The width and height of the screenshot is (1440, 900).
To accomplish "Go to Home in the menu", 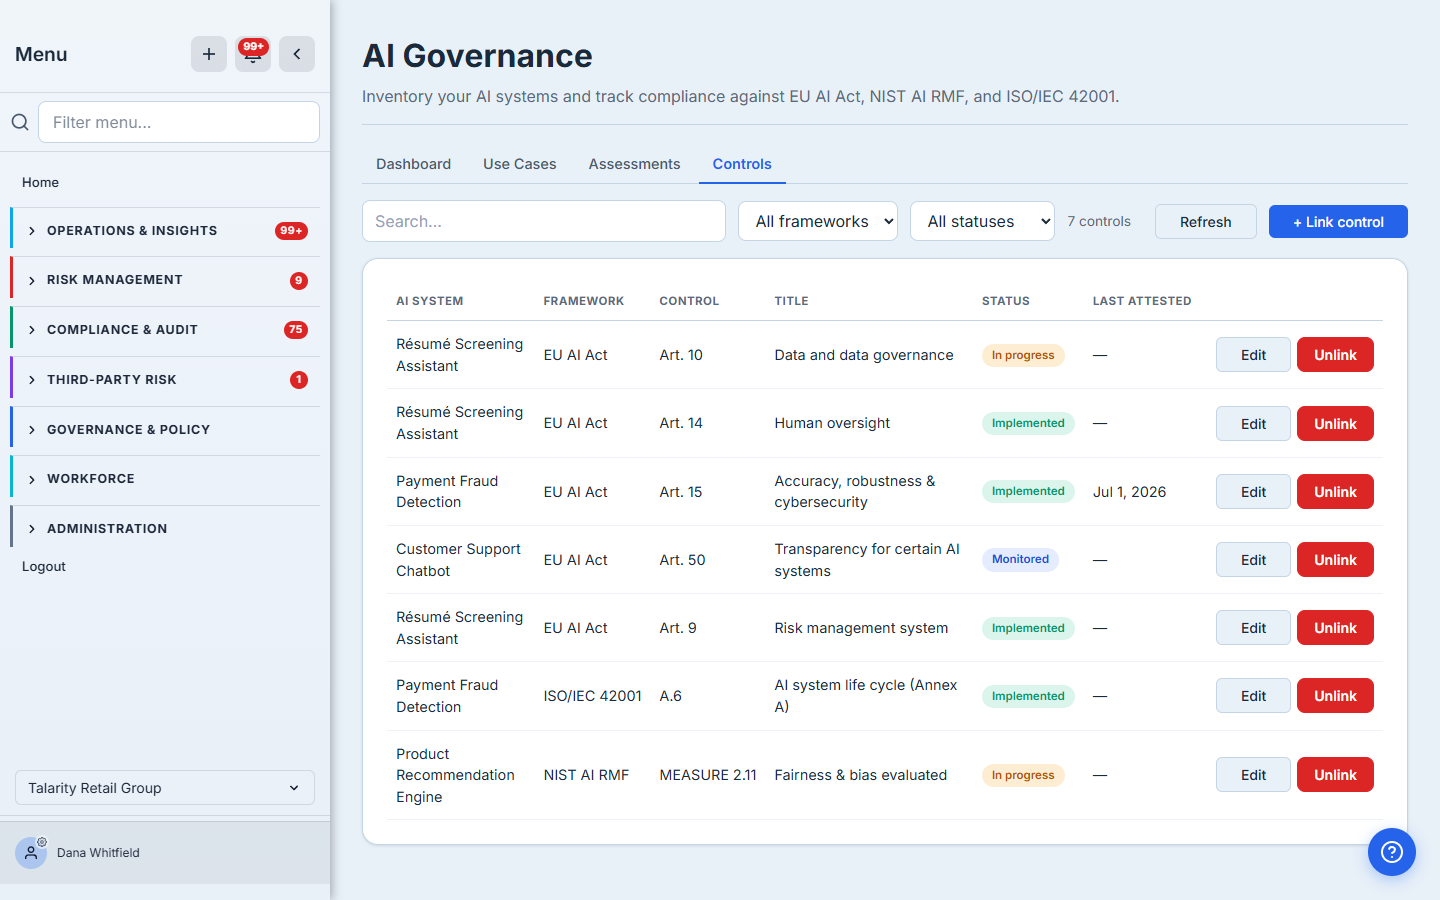I will (40, 182).
